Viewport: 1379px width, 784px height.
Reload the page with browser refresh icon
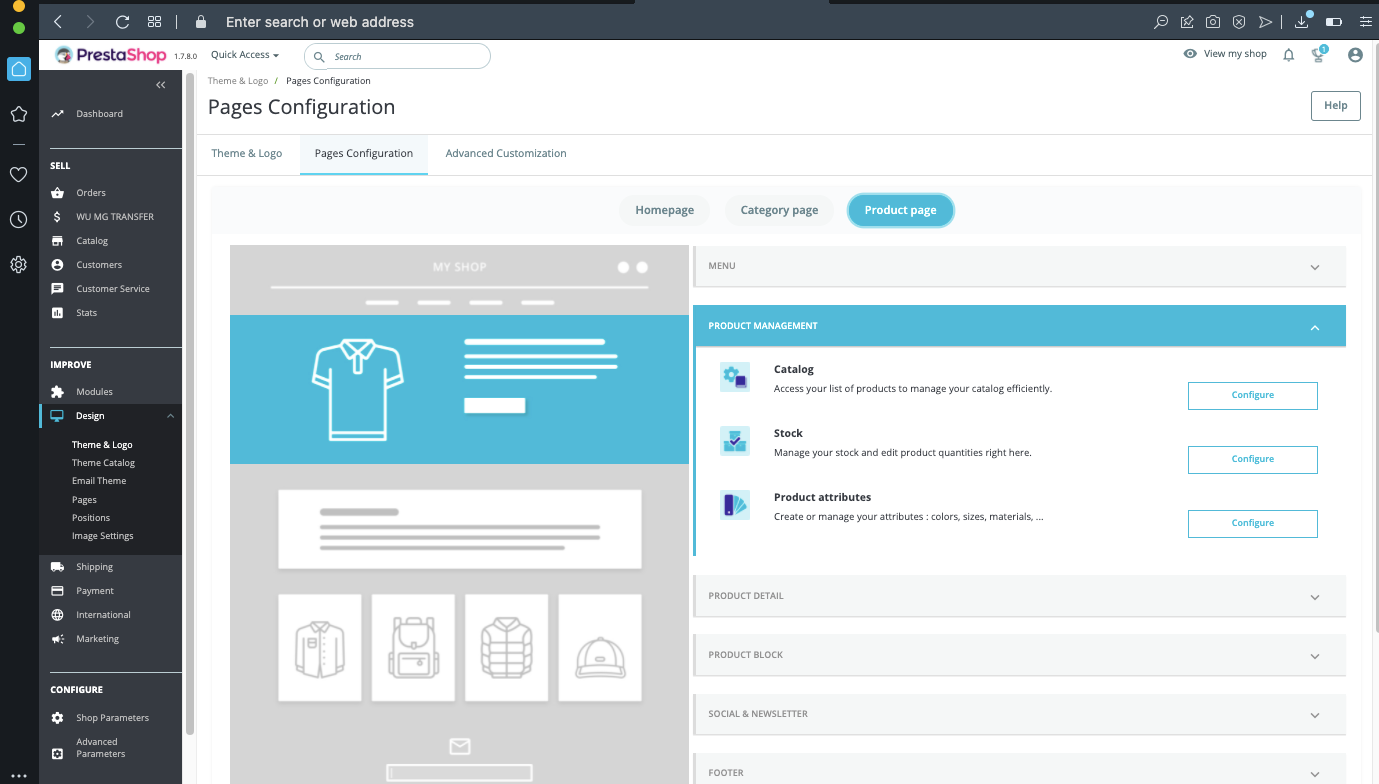[122, 21]
